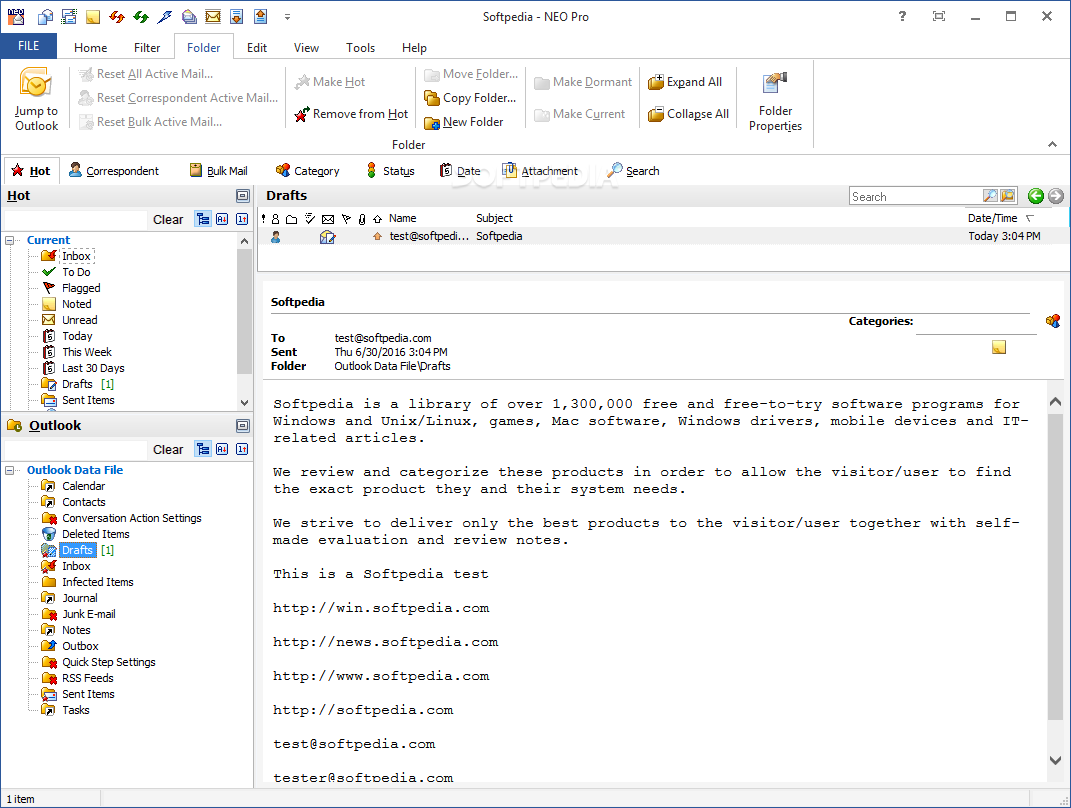Click message body scroll down arrow
The width and height of the screenshot is (1071, 808).
1055,760
